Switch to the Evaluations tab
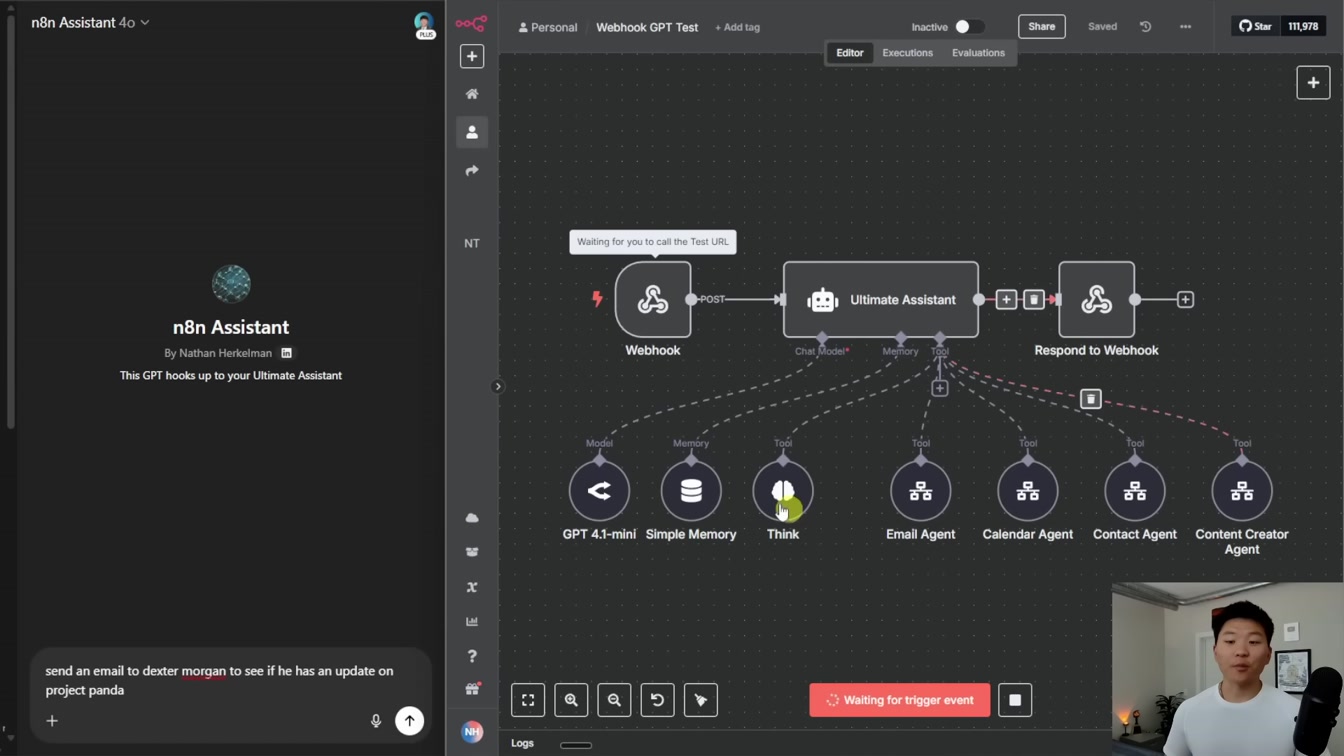 pyautogui.click(x=978, y=53)
